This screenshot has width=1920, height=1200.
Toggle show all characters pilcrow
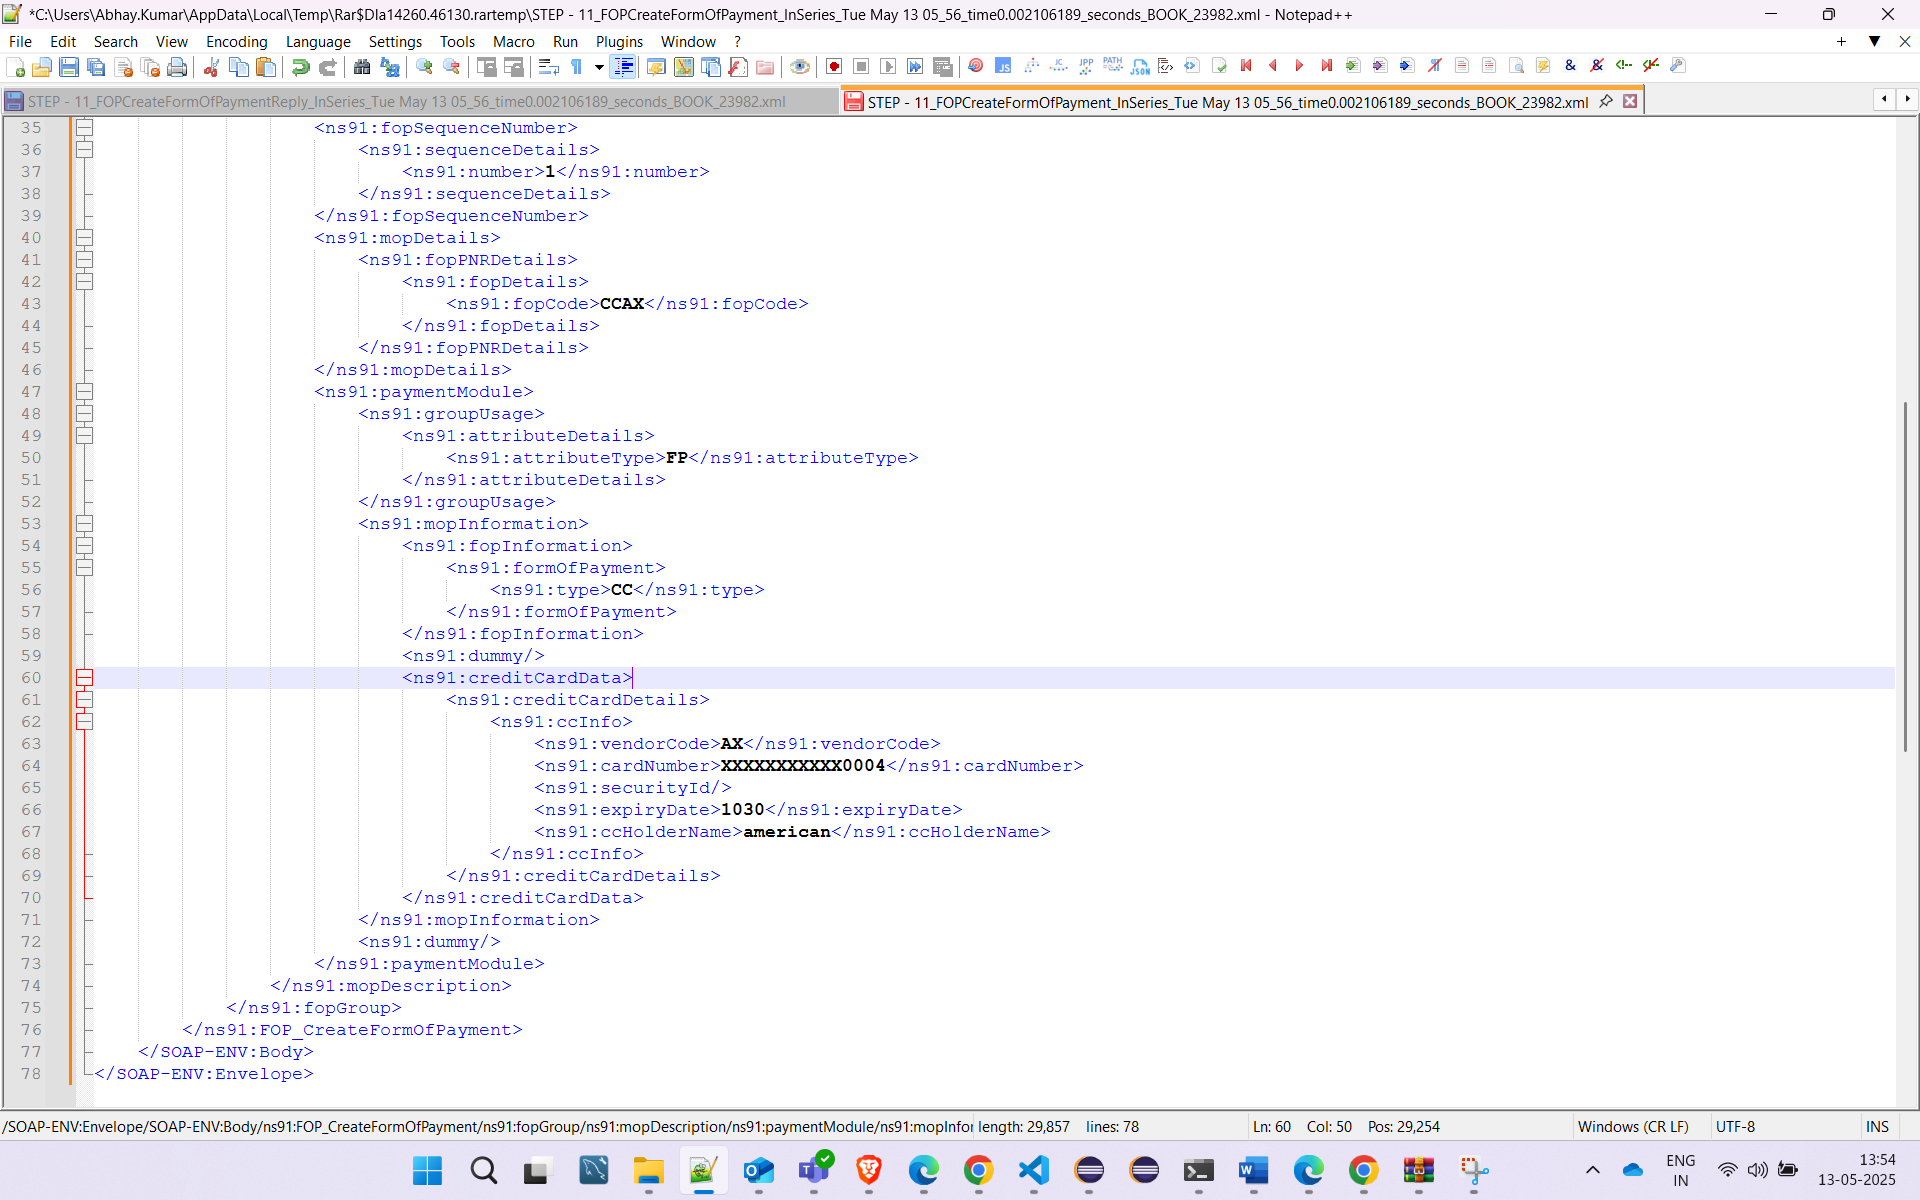click(576, 67)
